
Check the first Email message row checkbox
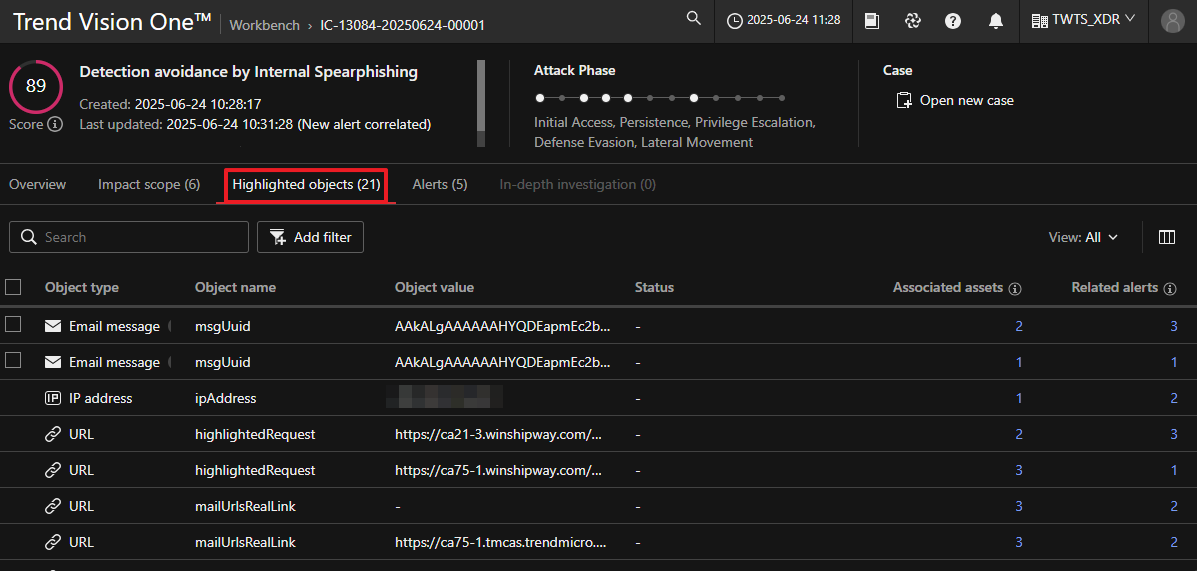click(13, 325)
